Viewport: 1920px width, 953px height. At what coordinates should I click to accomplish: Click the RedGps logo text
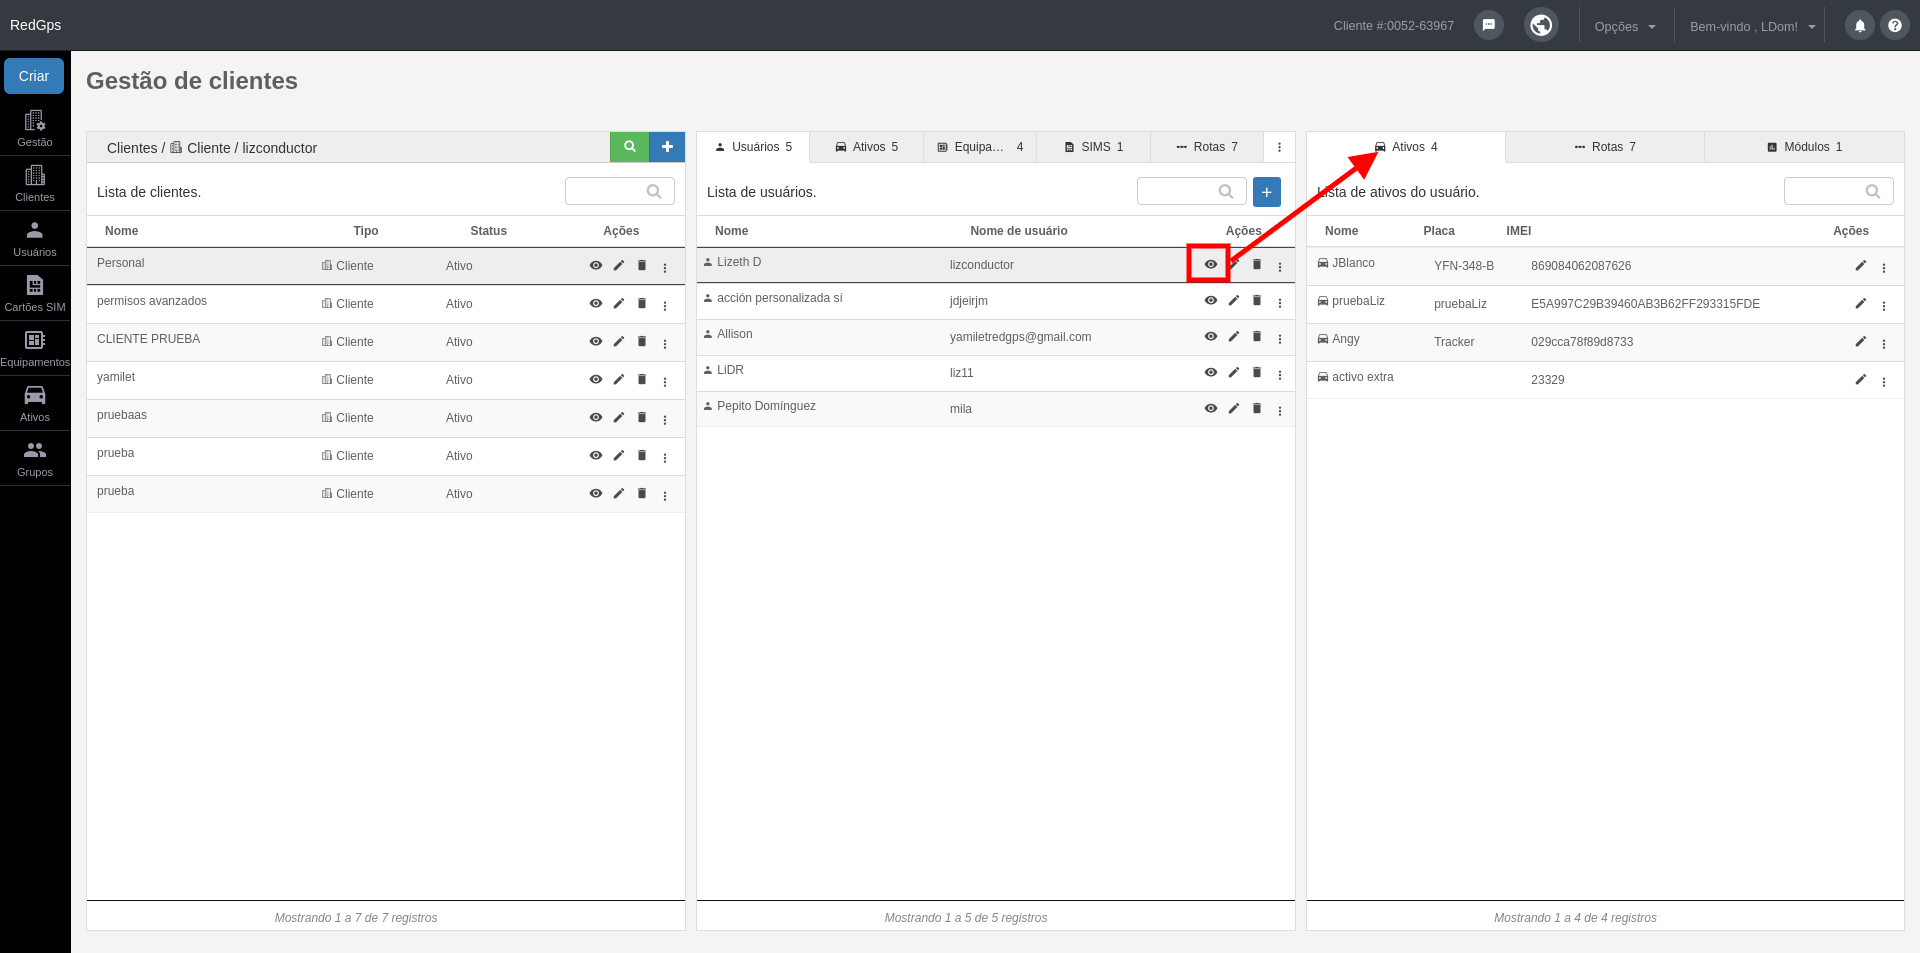pyautogui.click(x=36, y=25)
